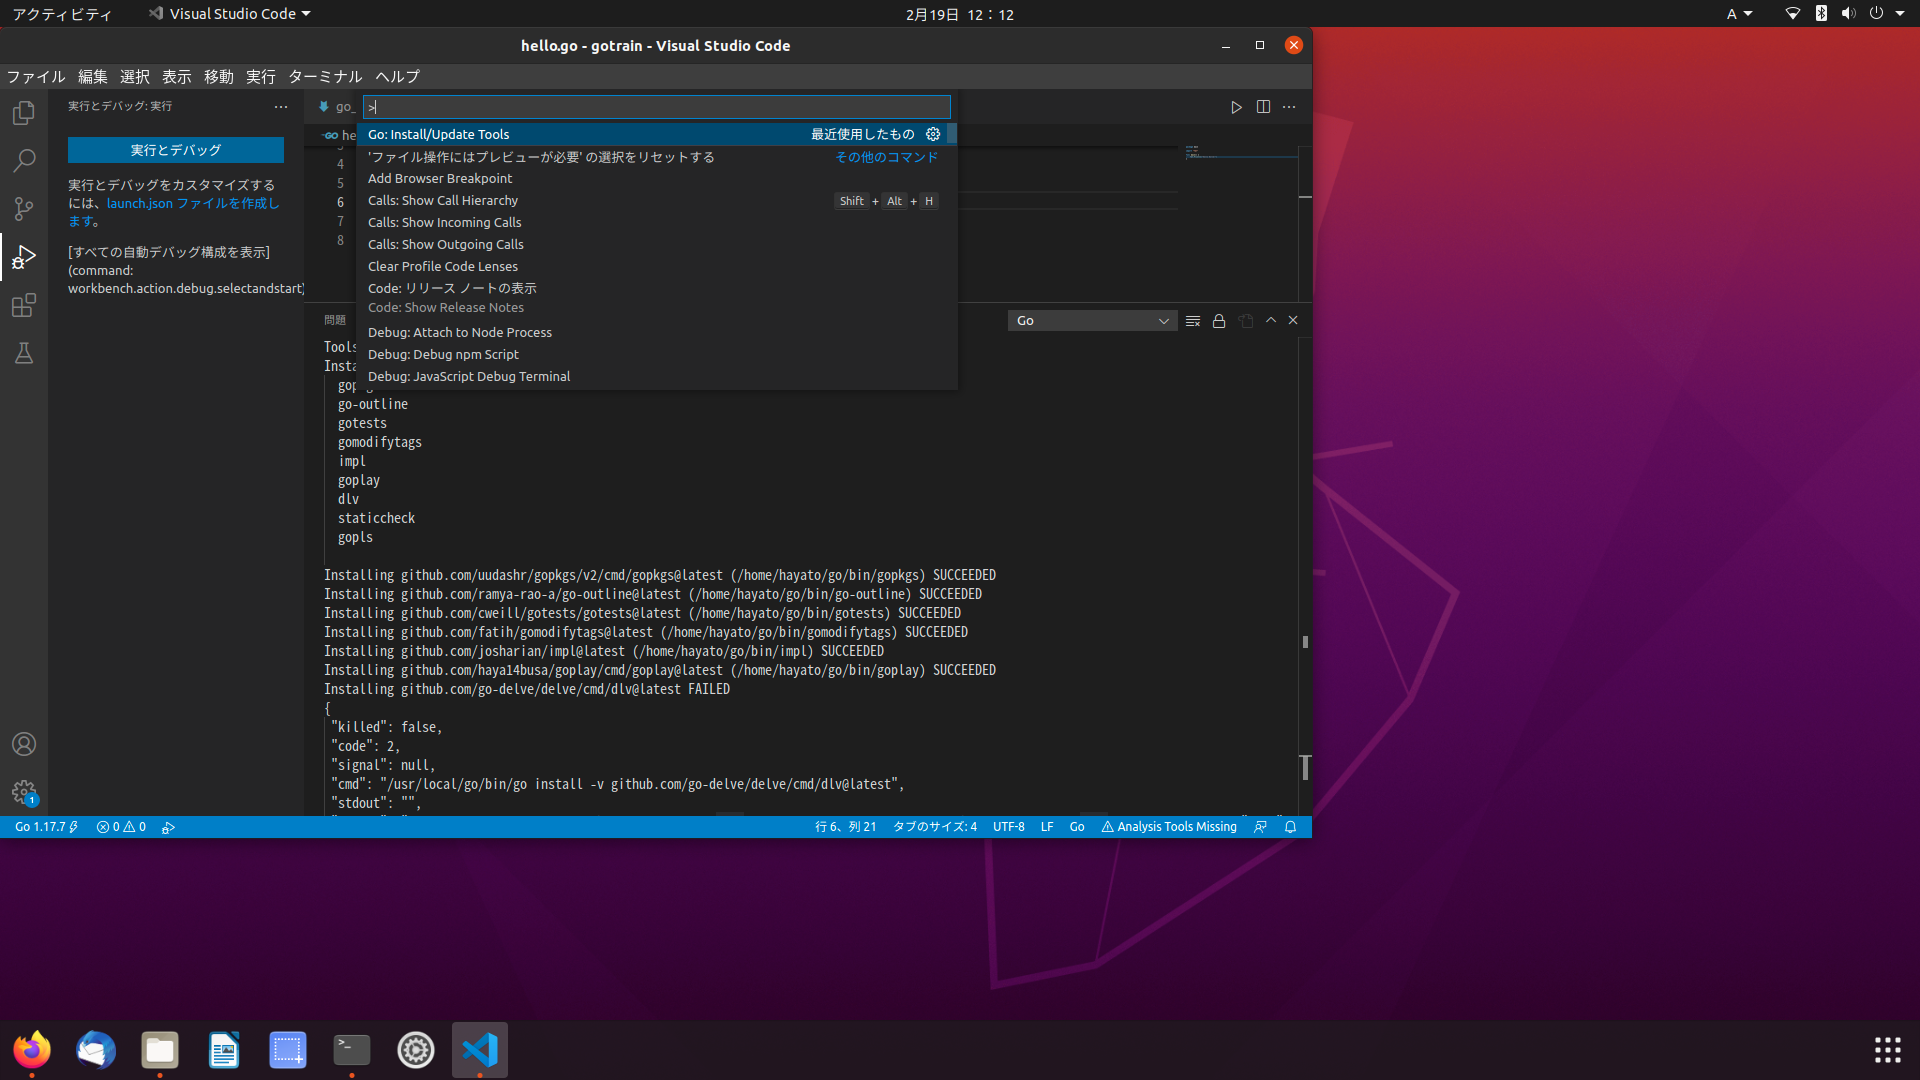Screen dimensions: 1920x1080
Task: Open the Manage gear icon
Action: pyautogui.click(x=23, y=791)
